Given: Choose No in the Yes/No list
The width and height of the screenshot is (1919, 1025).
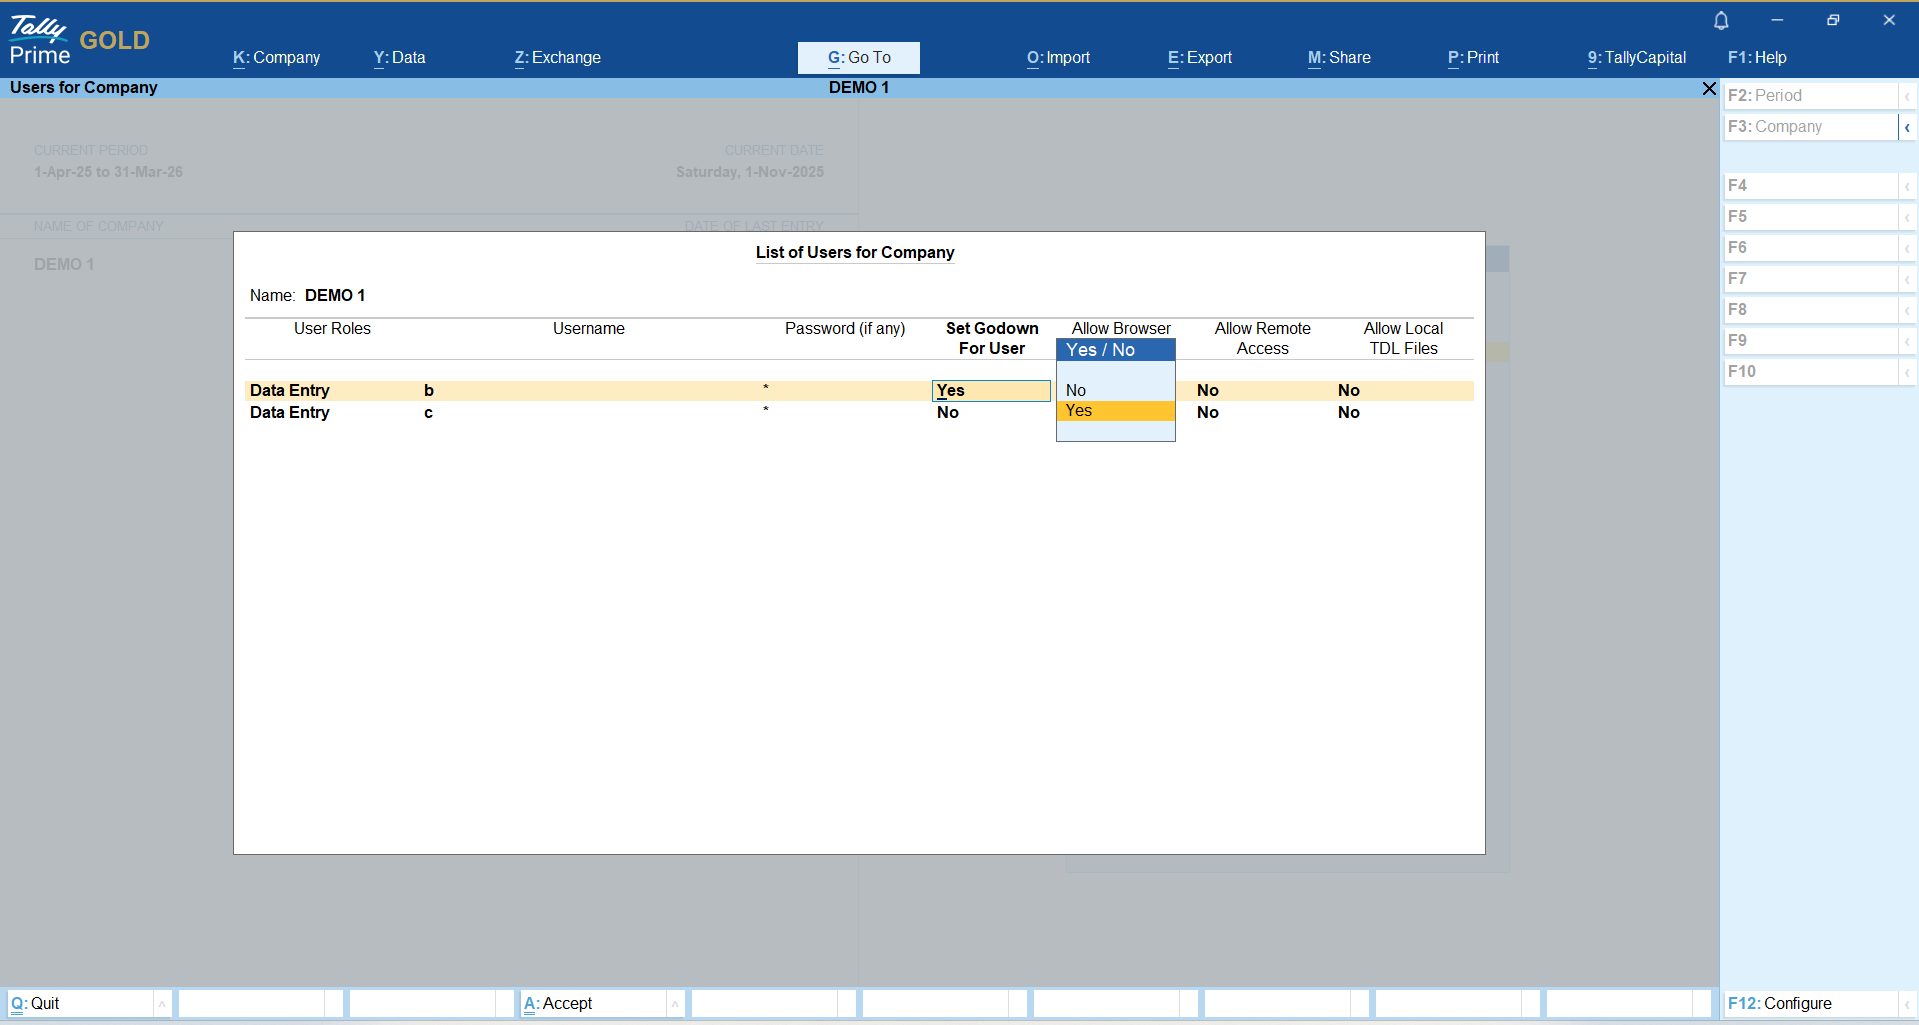Looking at the screenshot, I should pos(1076,390).
